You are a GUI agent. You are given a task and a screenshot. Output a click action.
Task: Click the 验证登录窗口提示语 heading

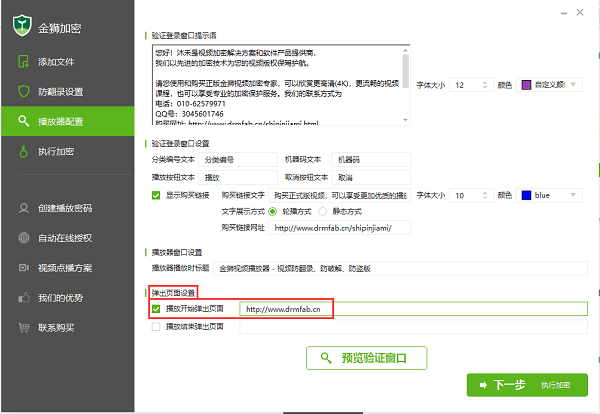point(184,36)
